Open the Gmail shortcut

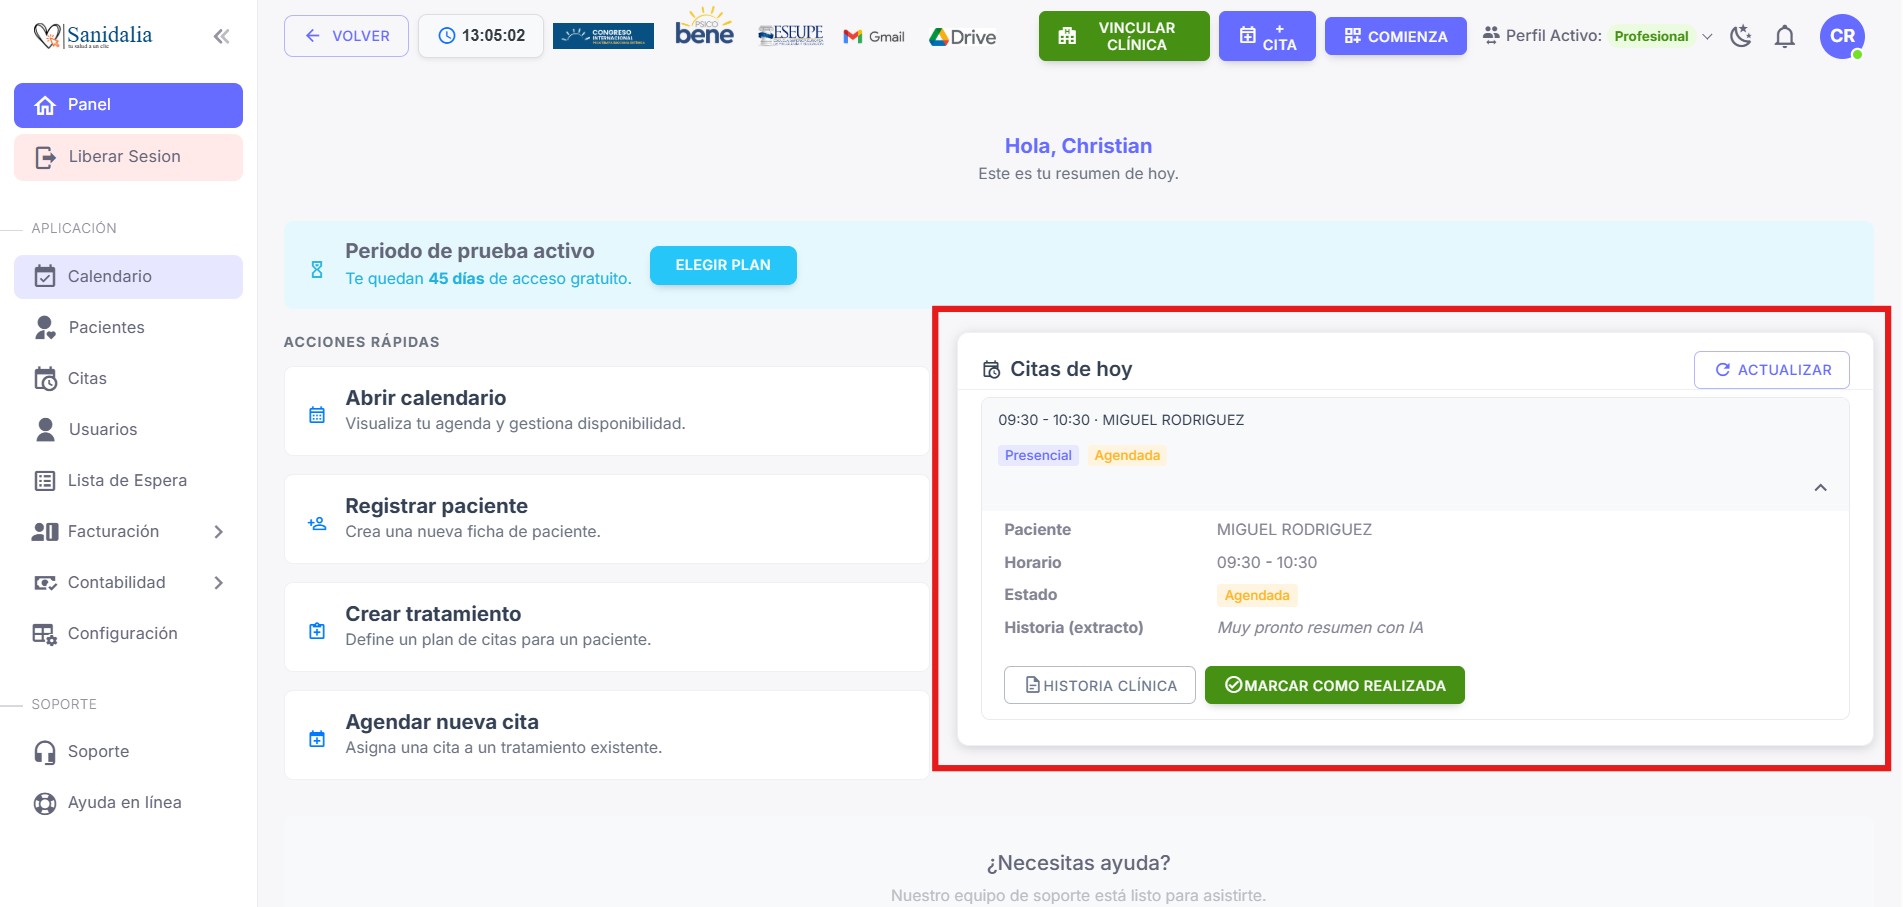(874, 37)
